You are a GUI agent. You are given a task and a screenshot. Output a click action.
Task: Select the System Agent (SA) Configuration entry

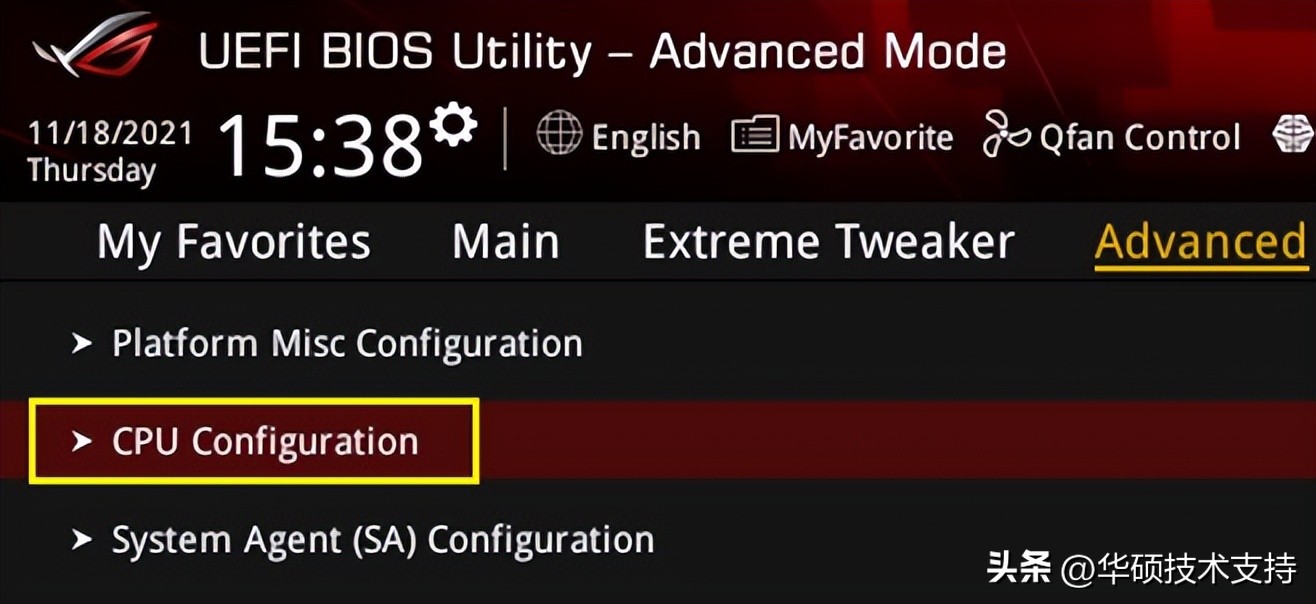click(x=383, y=540)
